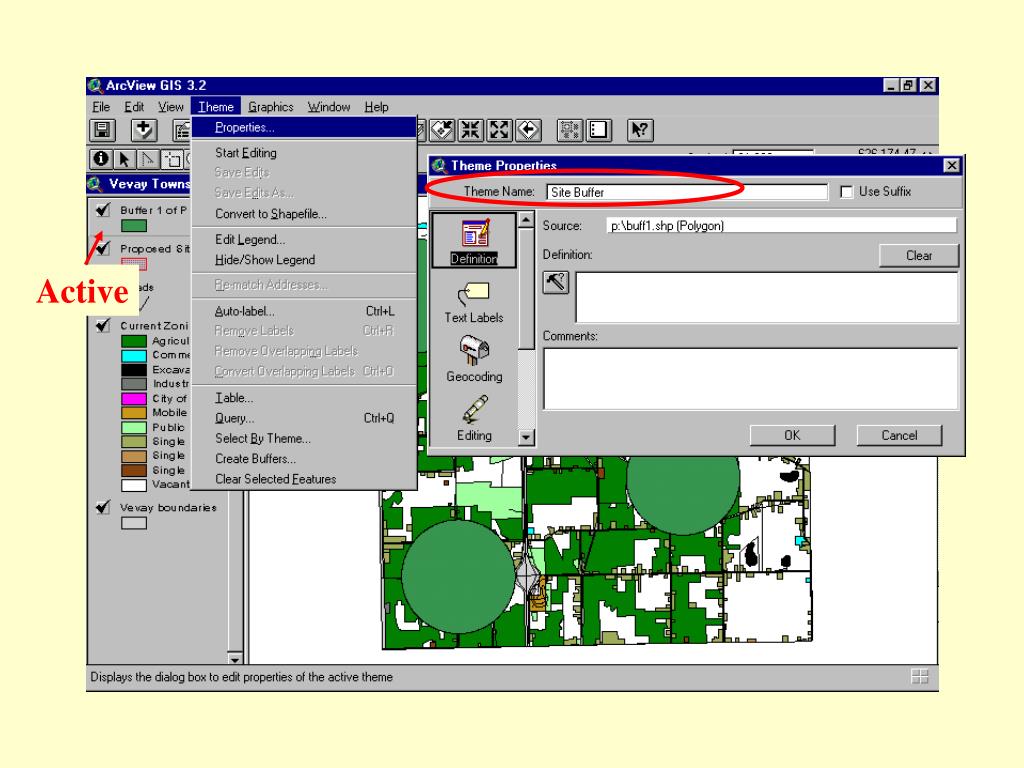
Task: Click Cancel in Theme Properties
Action: [x=899, y=435]
